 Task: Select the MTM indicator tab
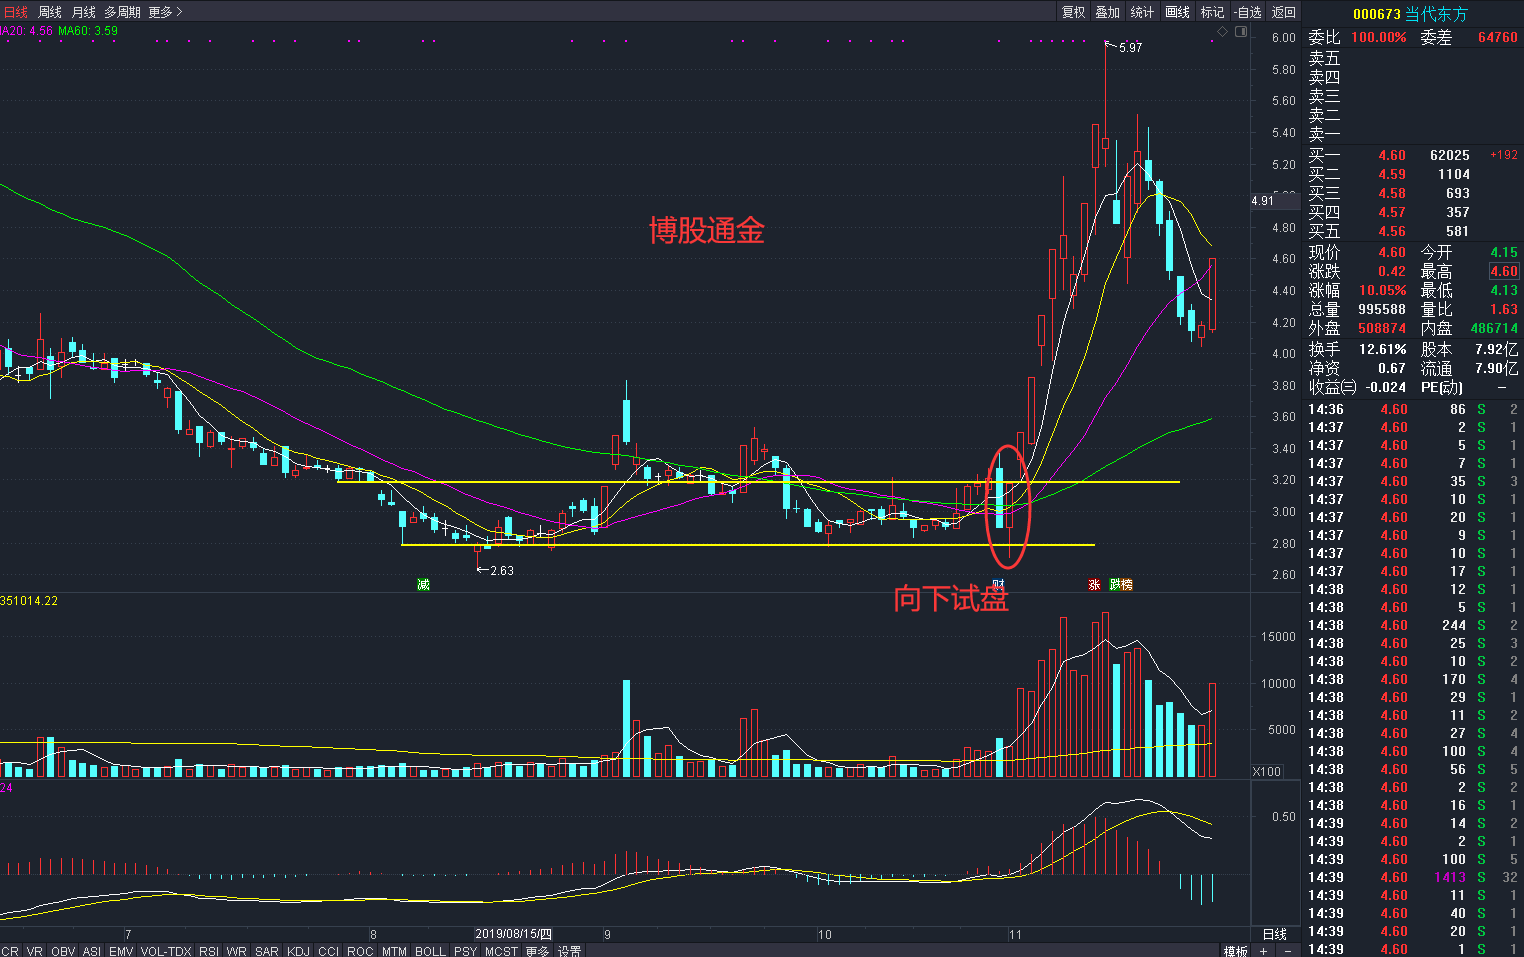pyautogui.click(x=394, y=951)
